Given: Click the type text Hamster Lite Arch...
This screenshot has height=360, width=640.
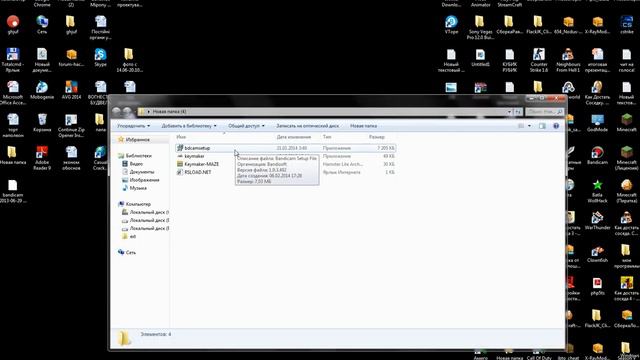Looking at the screenshot, I should click(342, 164).
